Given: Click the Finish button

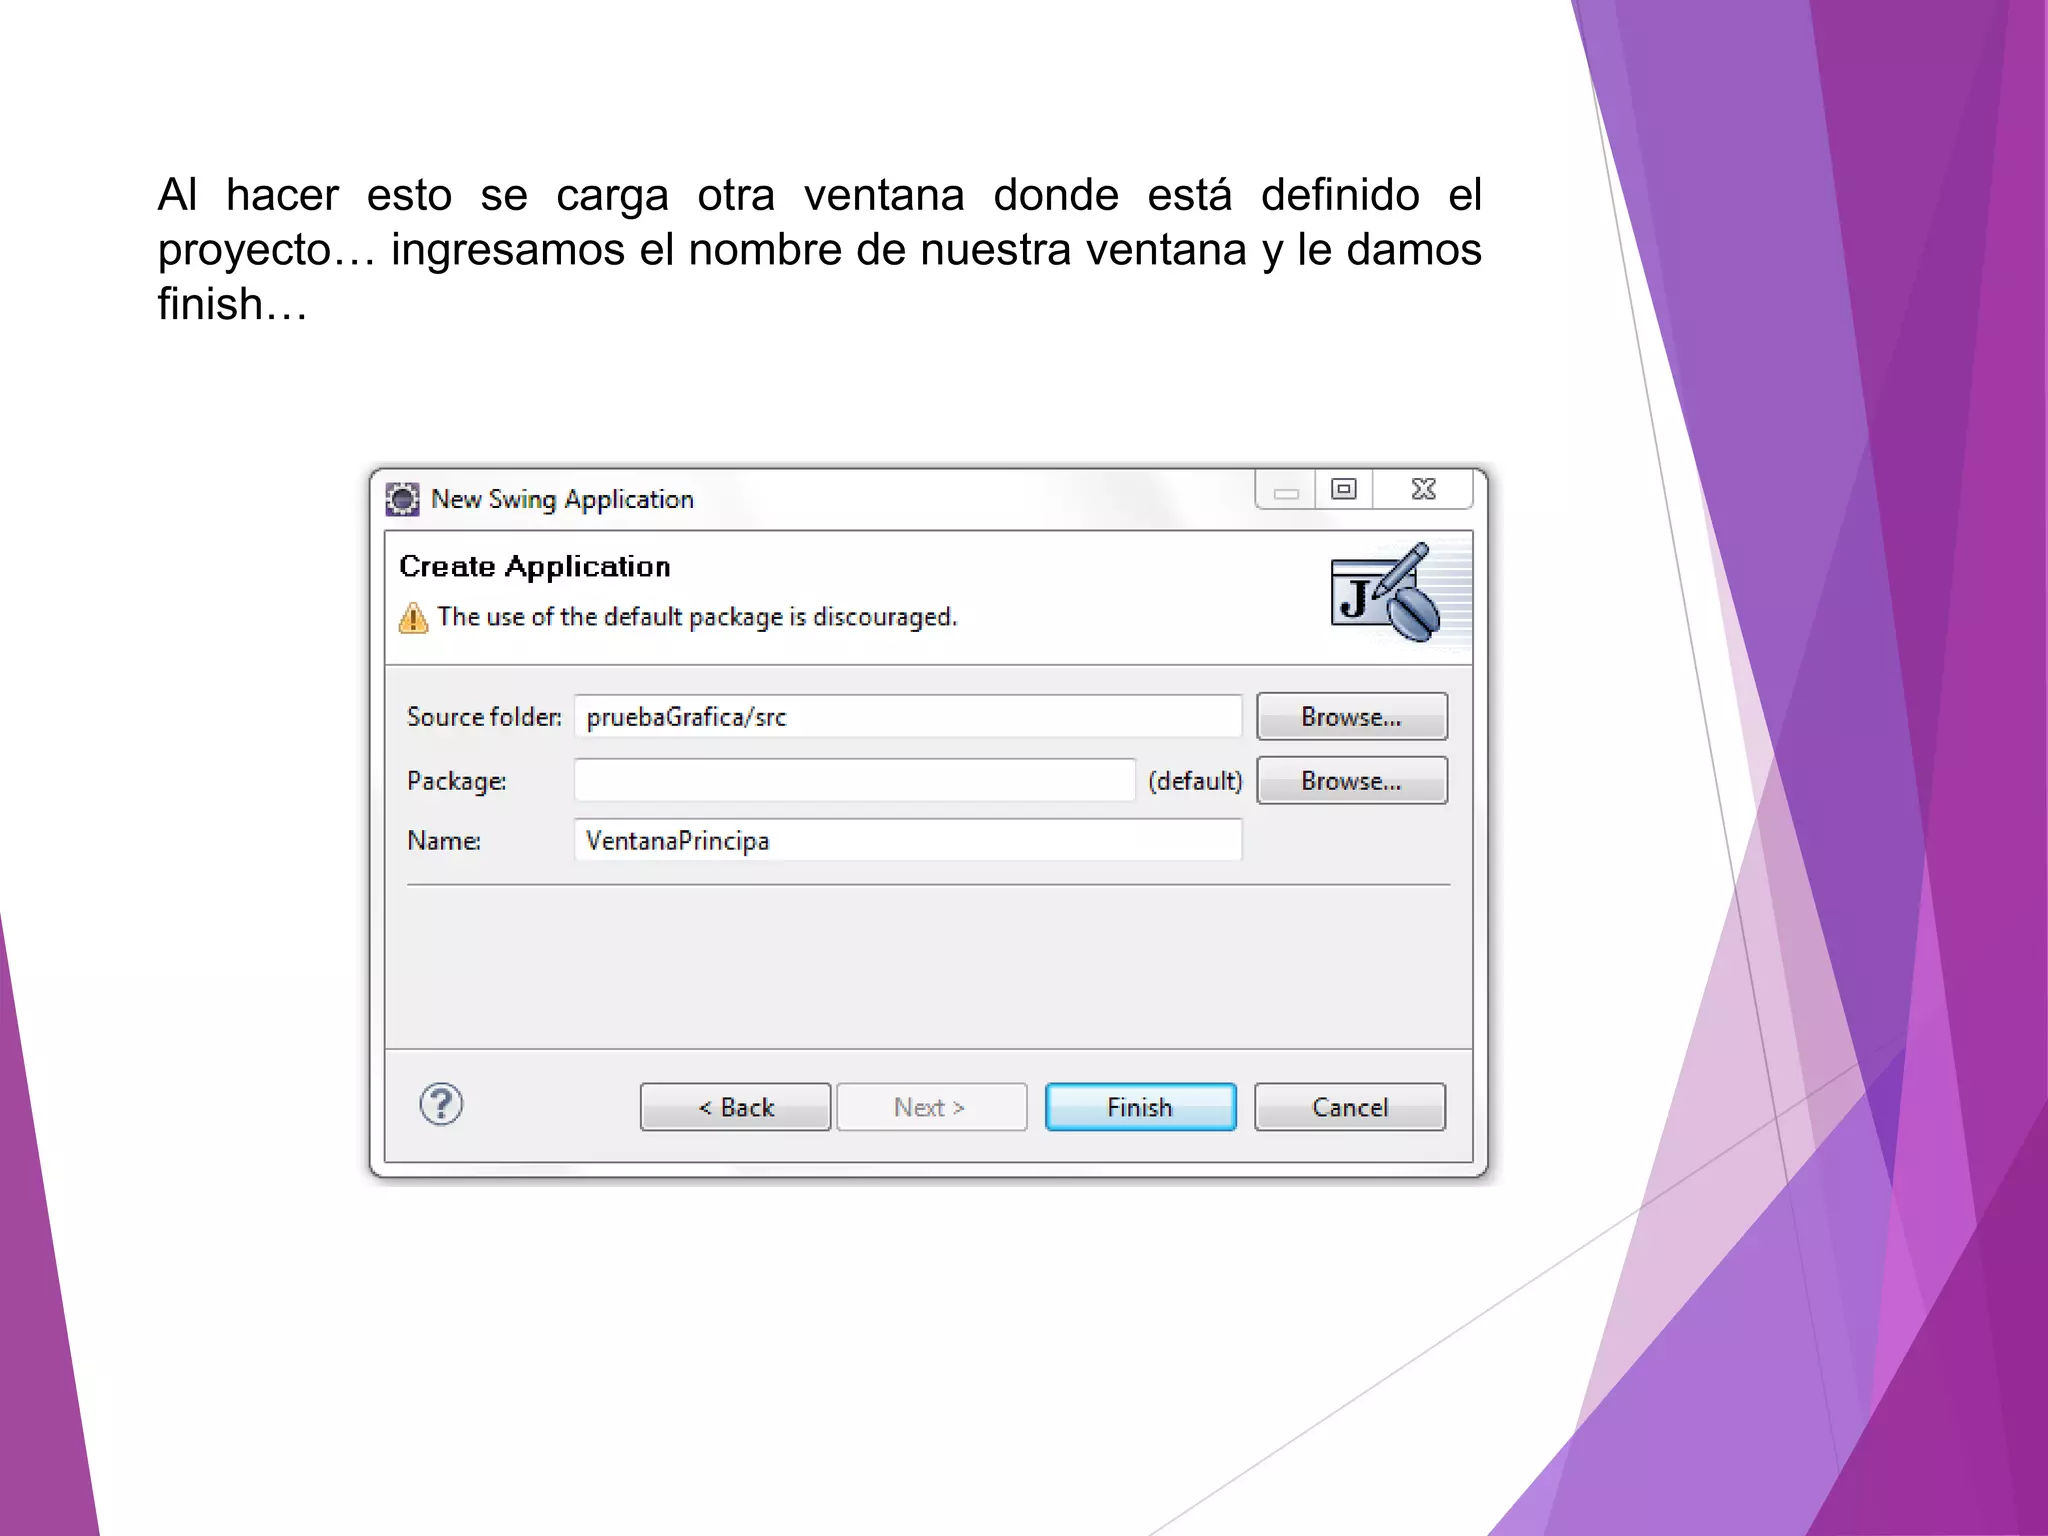Looking at the screenshot, I should (x=1140, y=1107).
